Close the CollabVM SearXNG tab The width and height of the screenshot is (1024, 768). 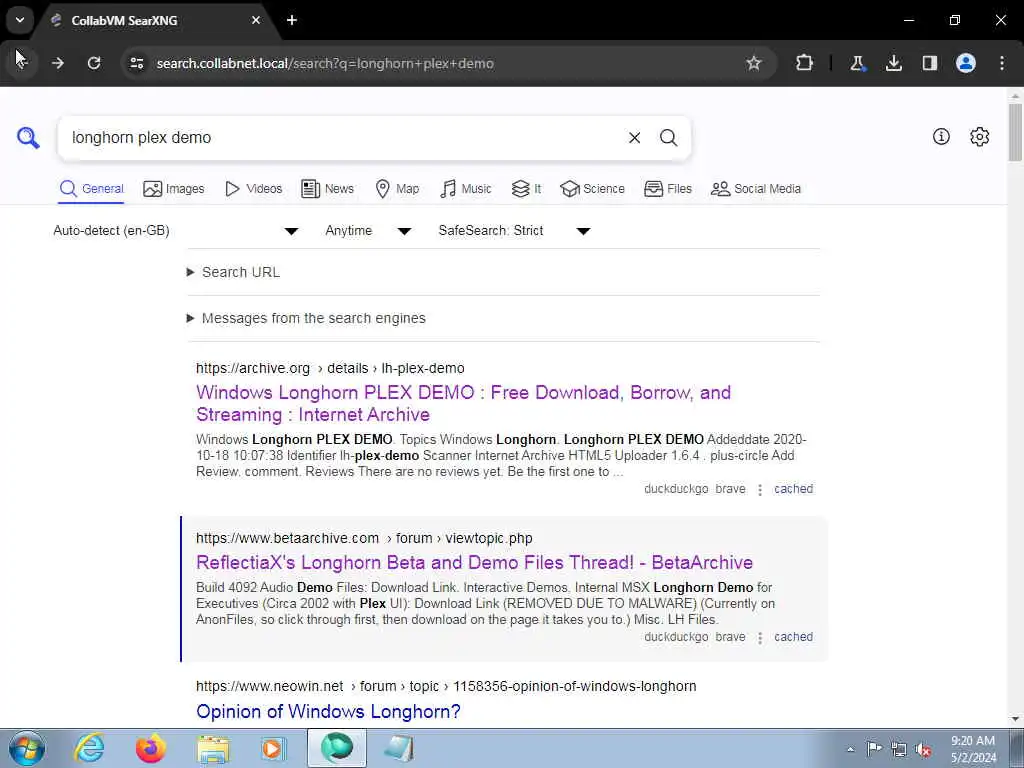256,20
